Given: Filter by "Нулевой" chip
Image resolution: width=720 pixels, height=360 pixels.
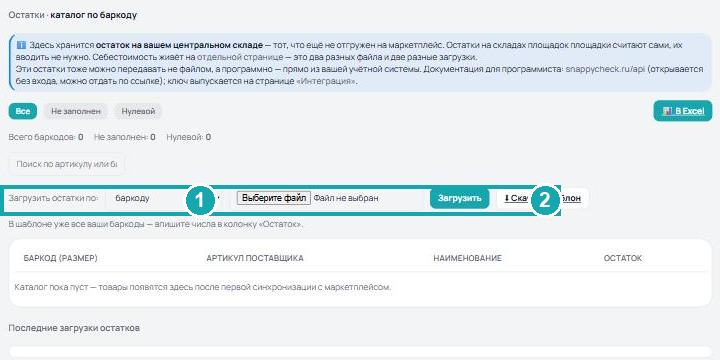Looking at the screenshot, I should [138, 111].
